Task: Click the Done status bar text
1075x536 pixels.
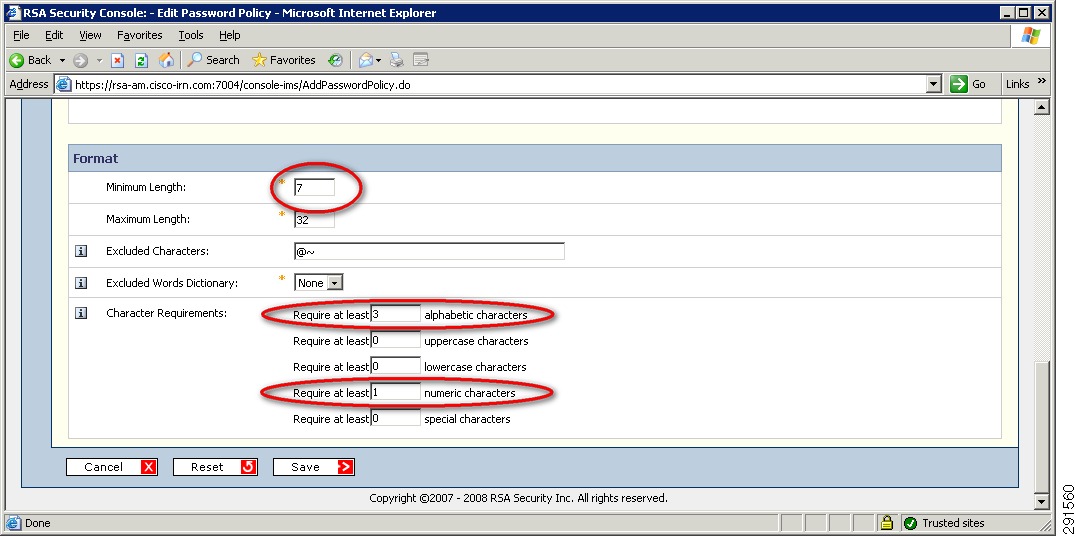Action: pyautogui.click(x=38, y=524)
